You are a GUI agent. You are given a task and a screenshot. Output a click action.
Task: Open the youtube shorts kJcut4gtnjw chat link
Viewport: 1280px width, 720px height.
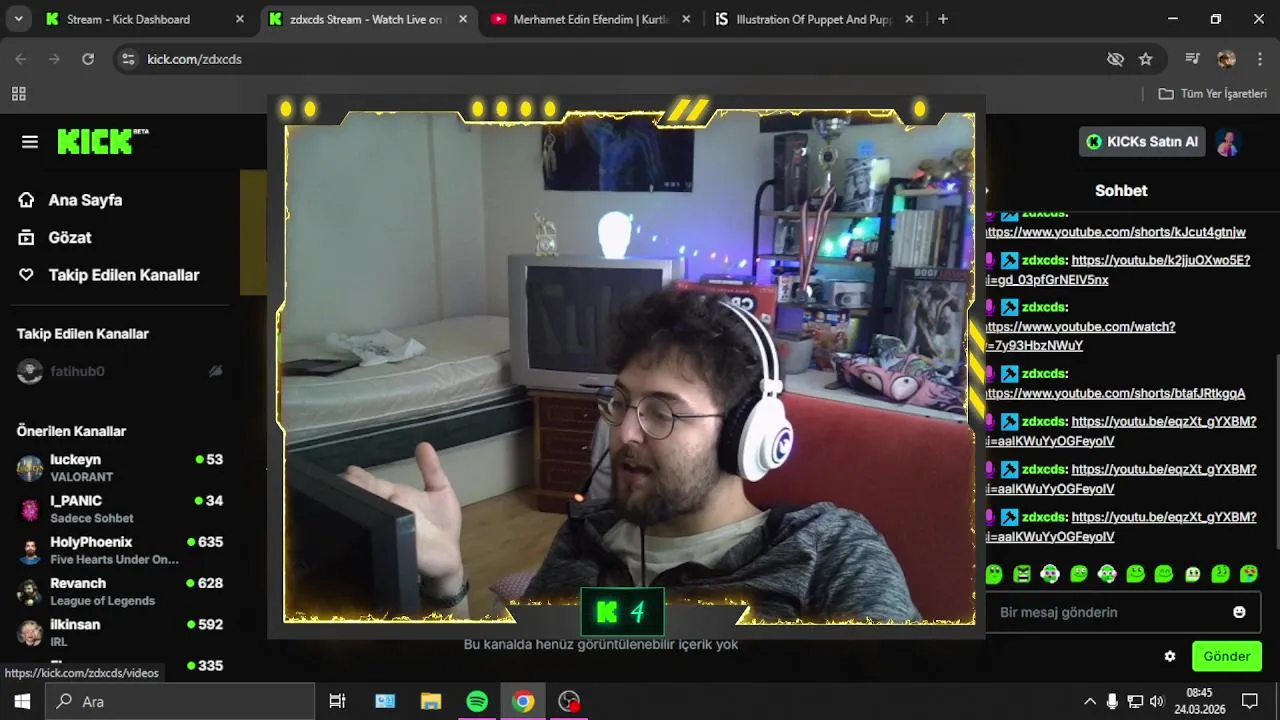1115,232
